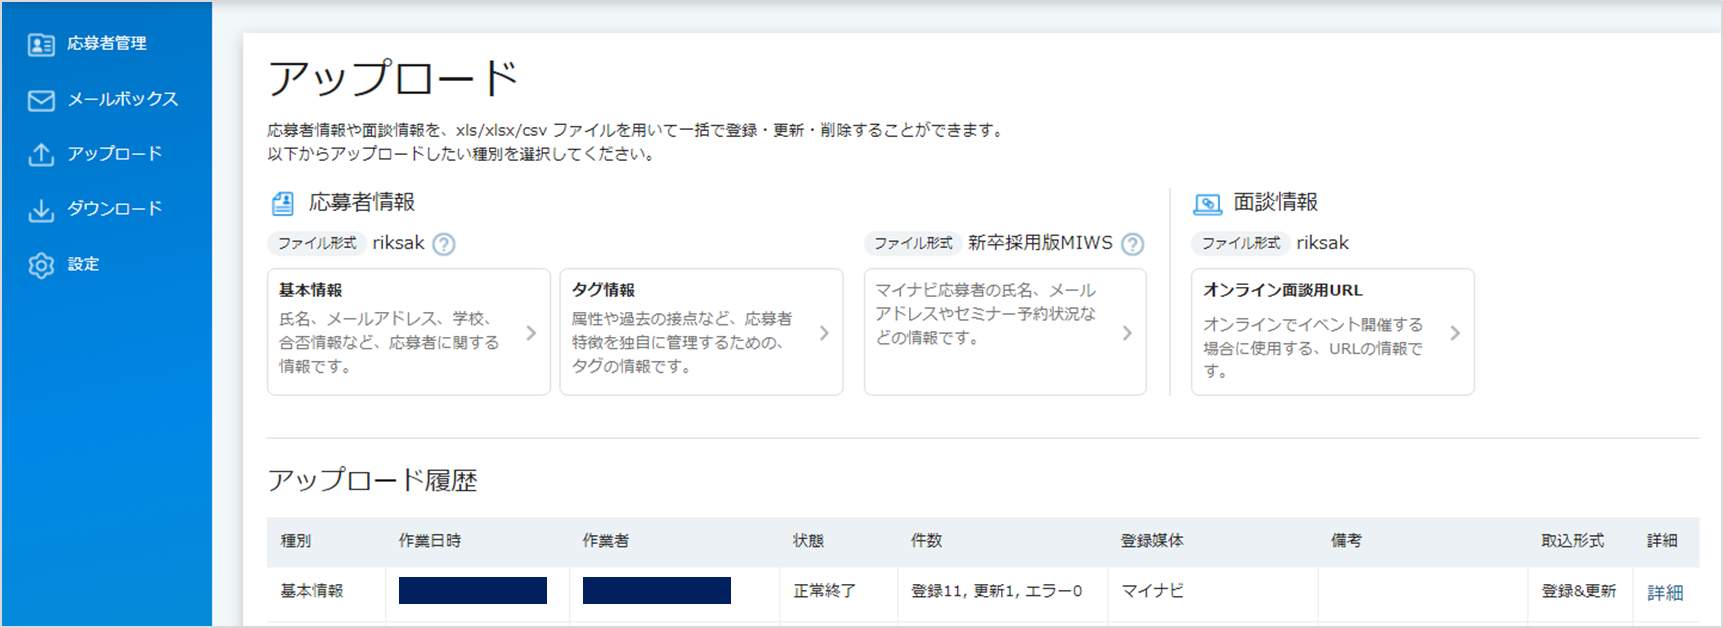
Task: Expand the 基本情報 card chevron arrow
Action: click(531, 333)
